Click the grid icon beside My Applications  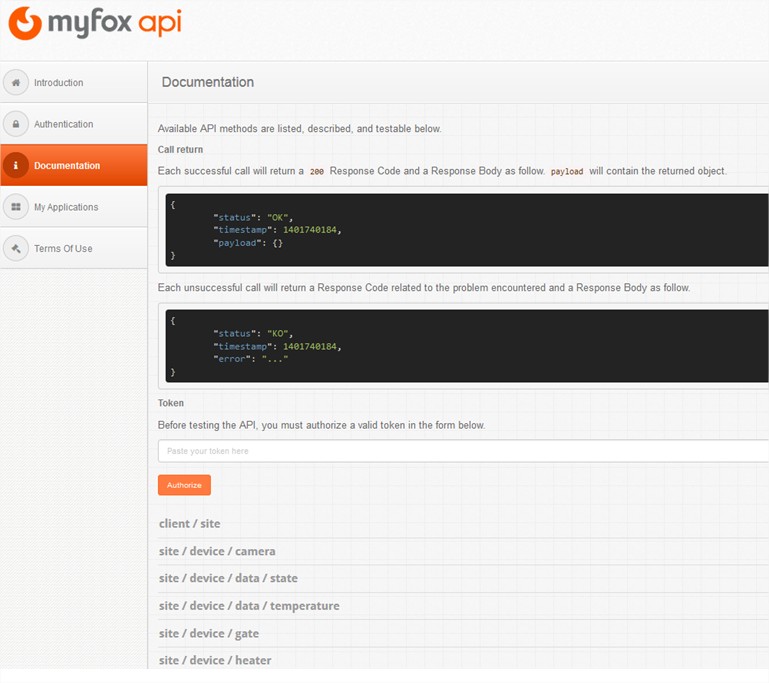pyautogui.click(x=16, y=207)
